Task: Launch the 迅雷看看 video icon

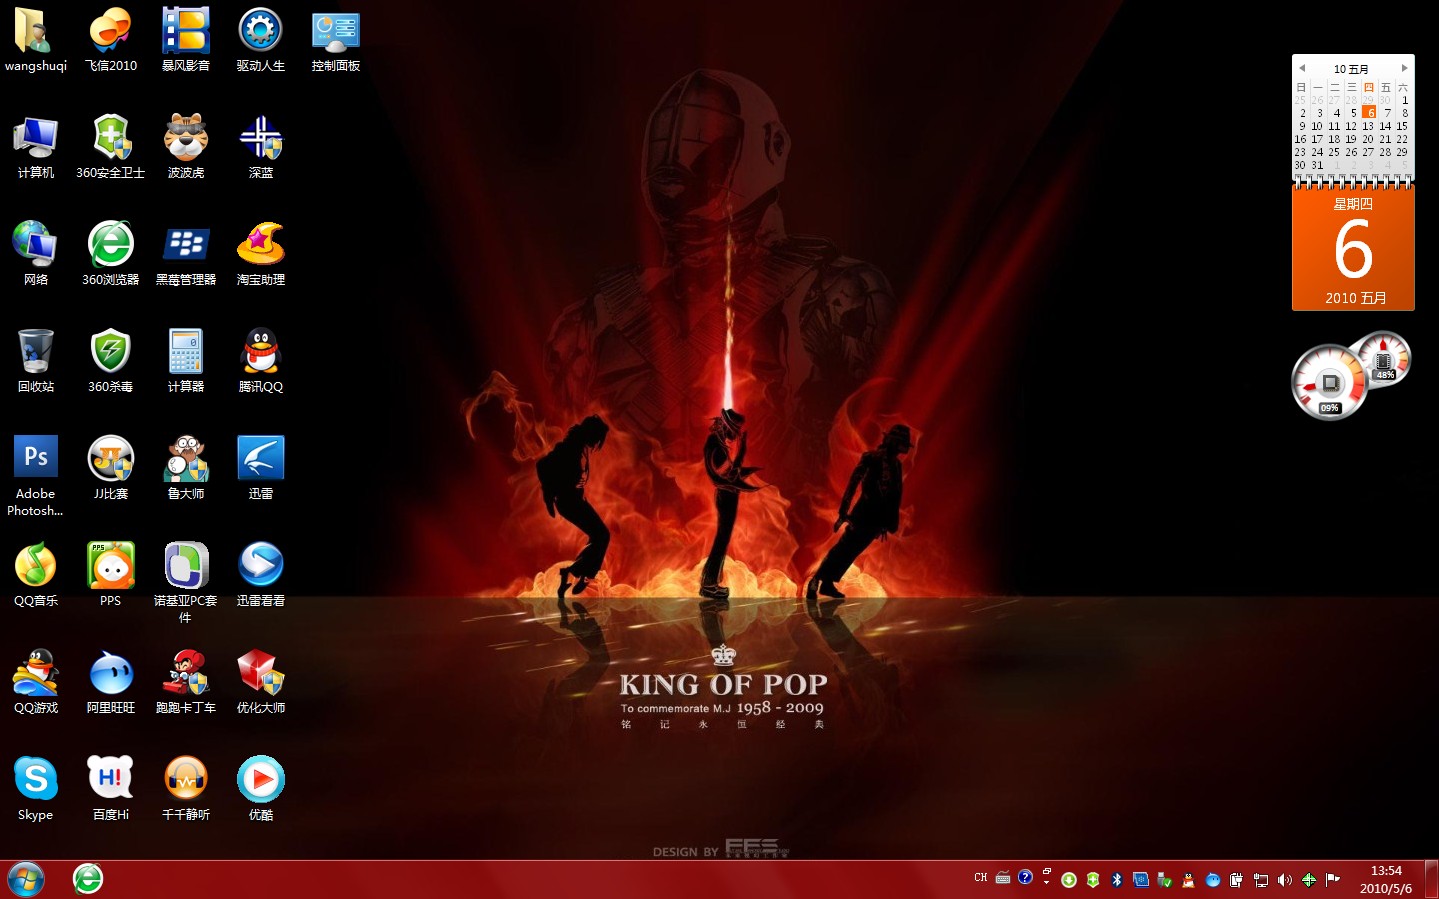Action: (x=261, y=575)
